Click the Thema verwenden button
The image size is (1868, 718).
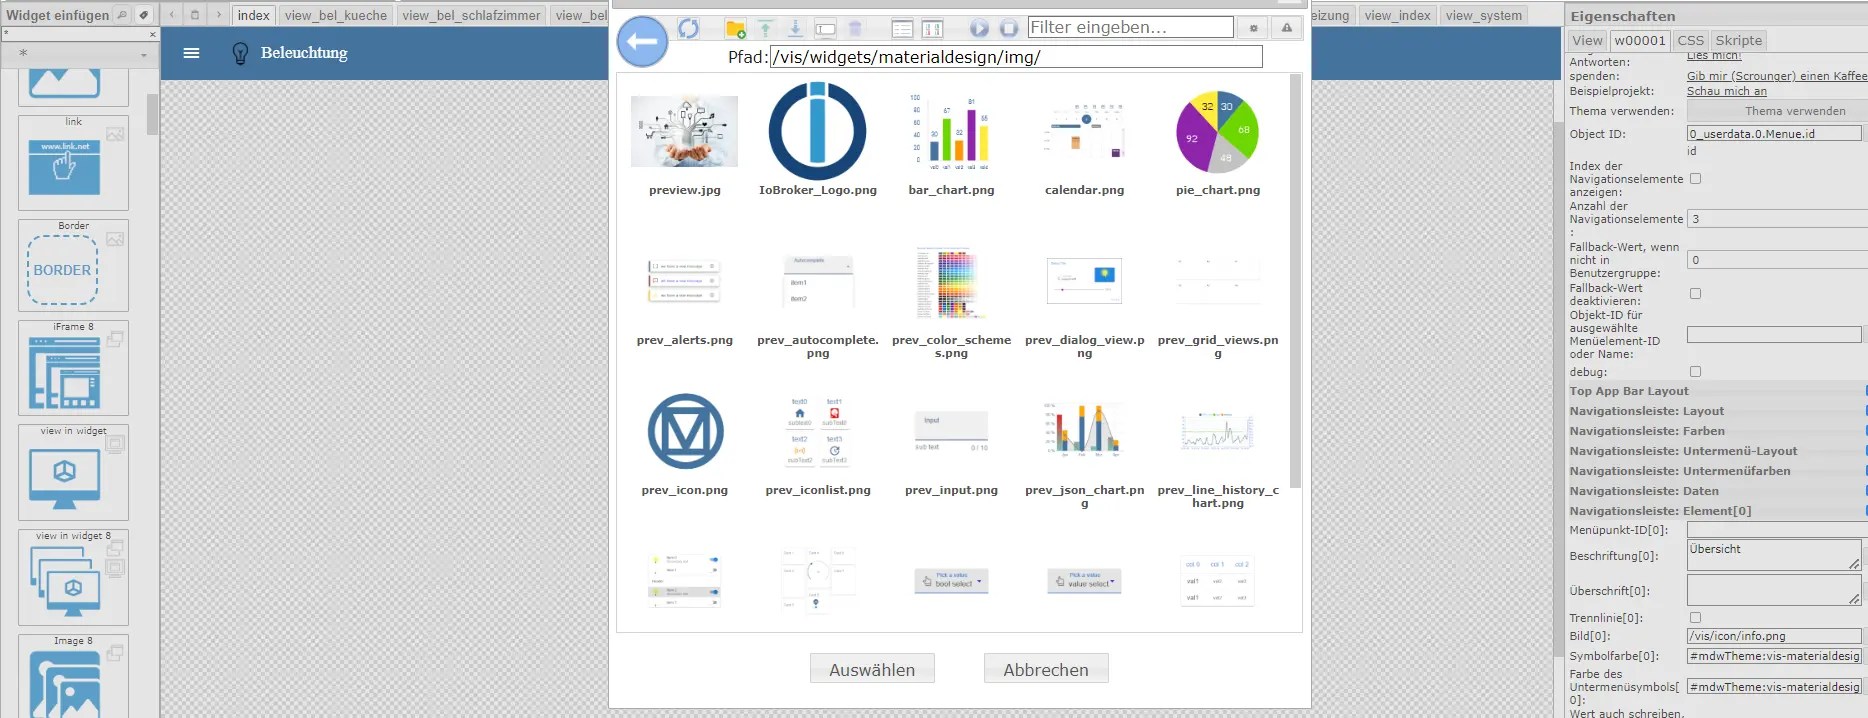1776,111
